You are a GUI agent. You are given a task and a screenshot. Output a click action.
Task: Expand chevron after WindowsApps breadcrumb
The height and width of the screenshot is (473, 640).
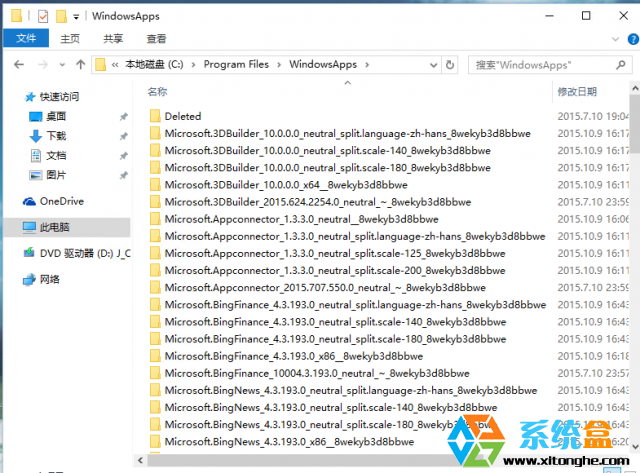(x=367, y=64)
